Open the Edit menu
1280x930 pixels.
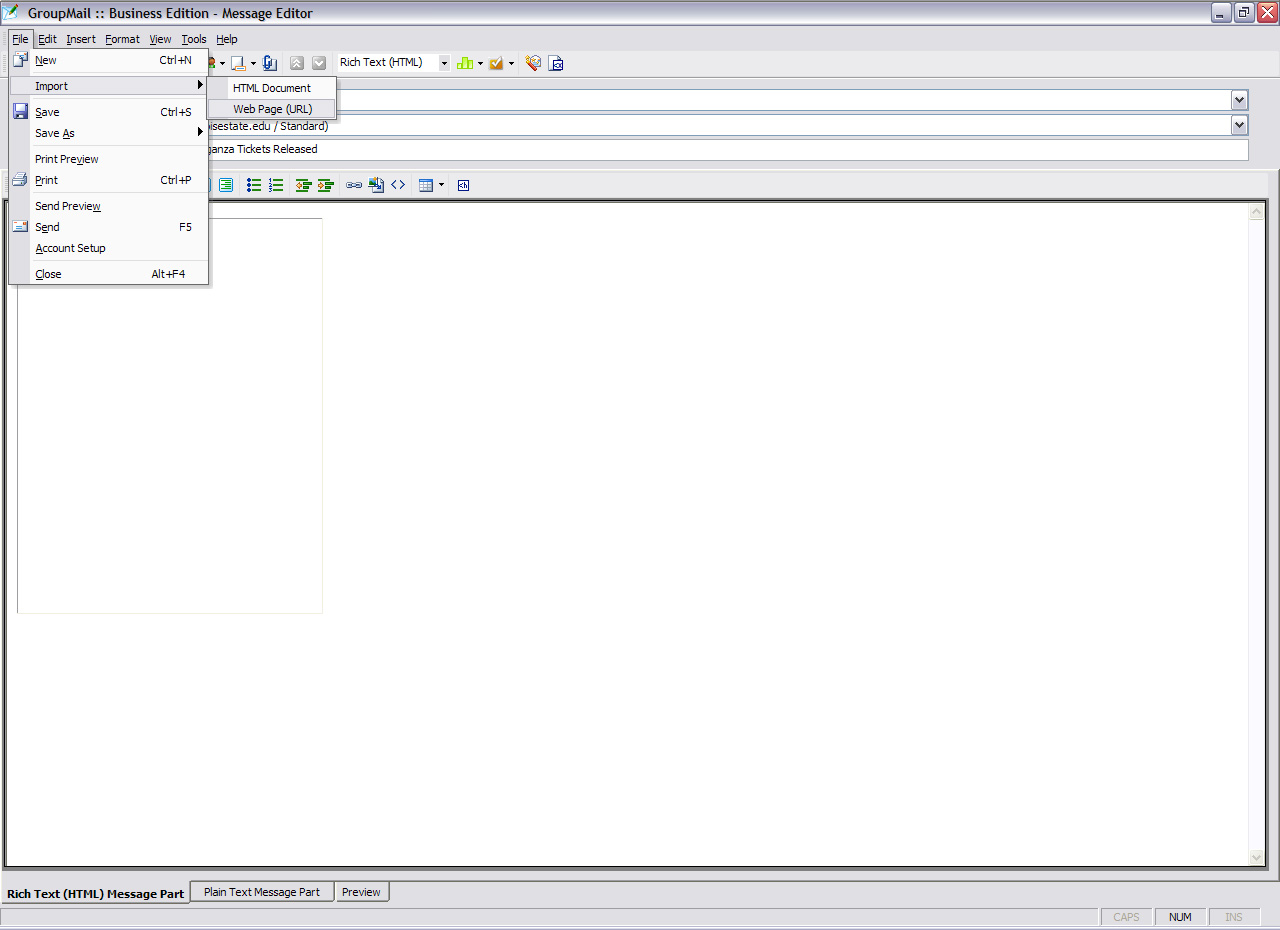47,39
